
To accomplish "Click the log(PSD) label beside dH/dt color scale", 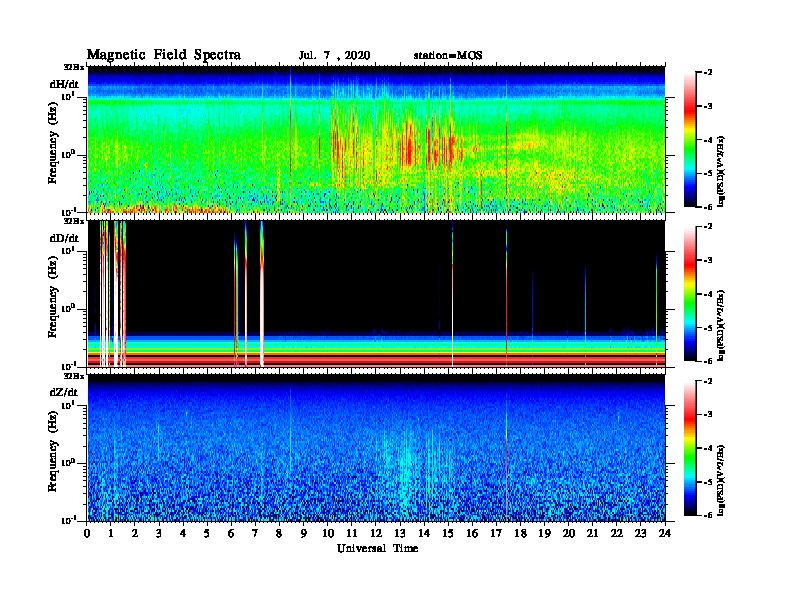I will click(x=721, y=171).
